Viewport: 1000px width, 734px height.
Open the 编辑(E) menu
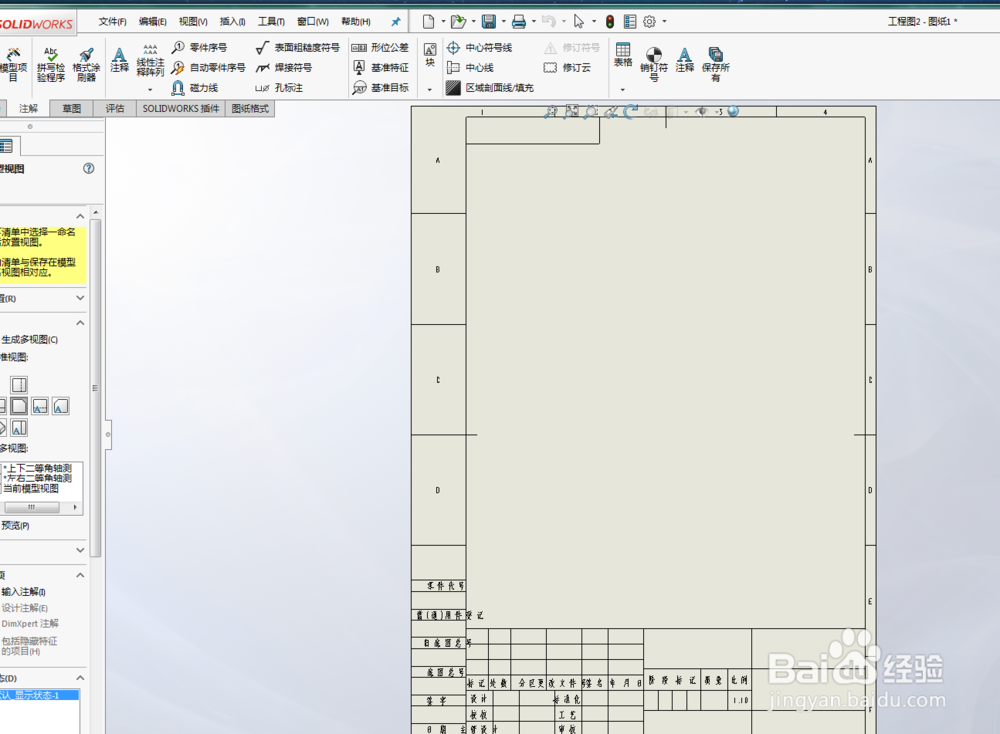click(153, 22)
